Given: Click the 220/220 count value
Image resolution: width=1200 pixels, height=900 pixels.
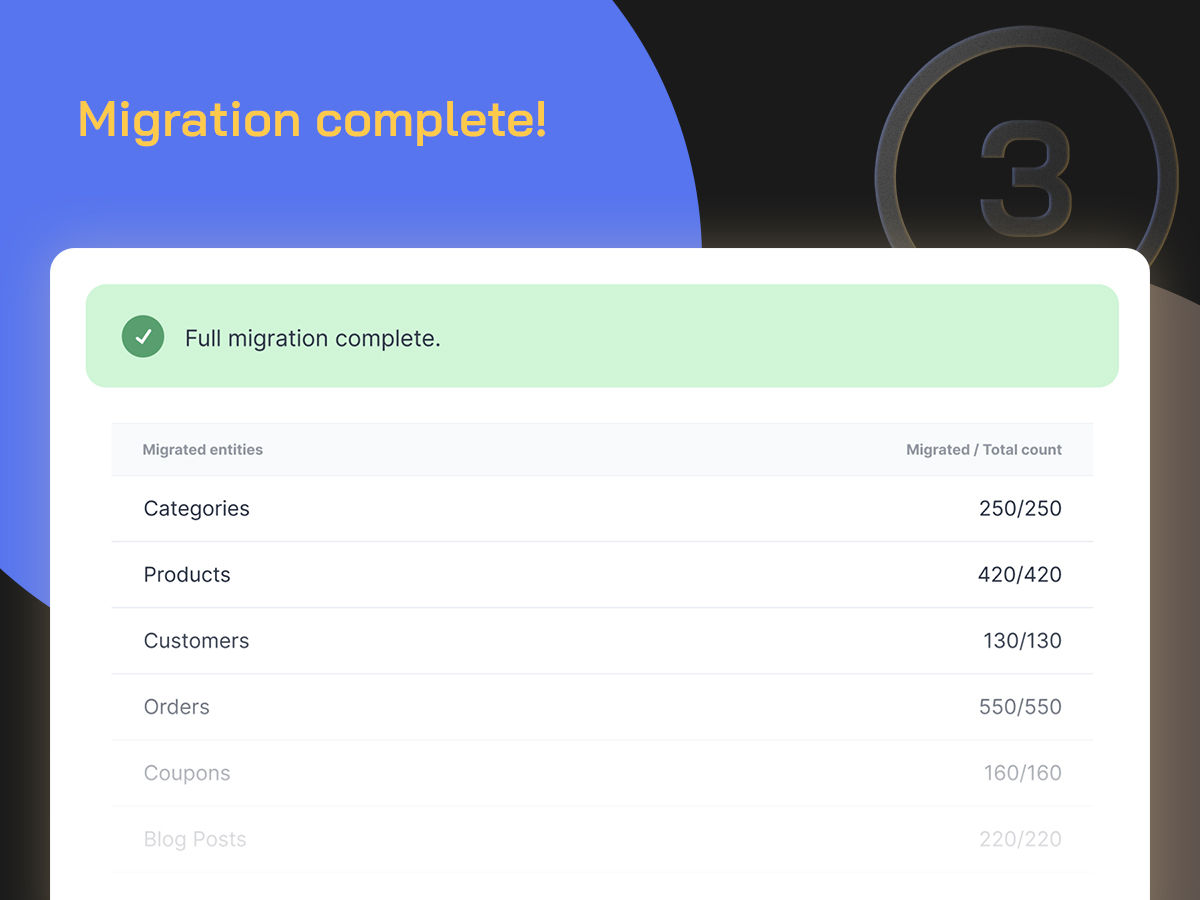Looking at the screenshot, I should [1020, 839].
